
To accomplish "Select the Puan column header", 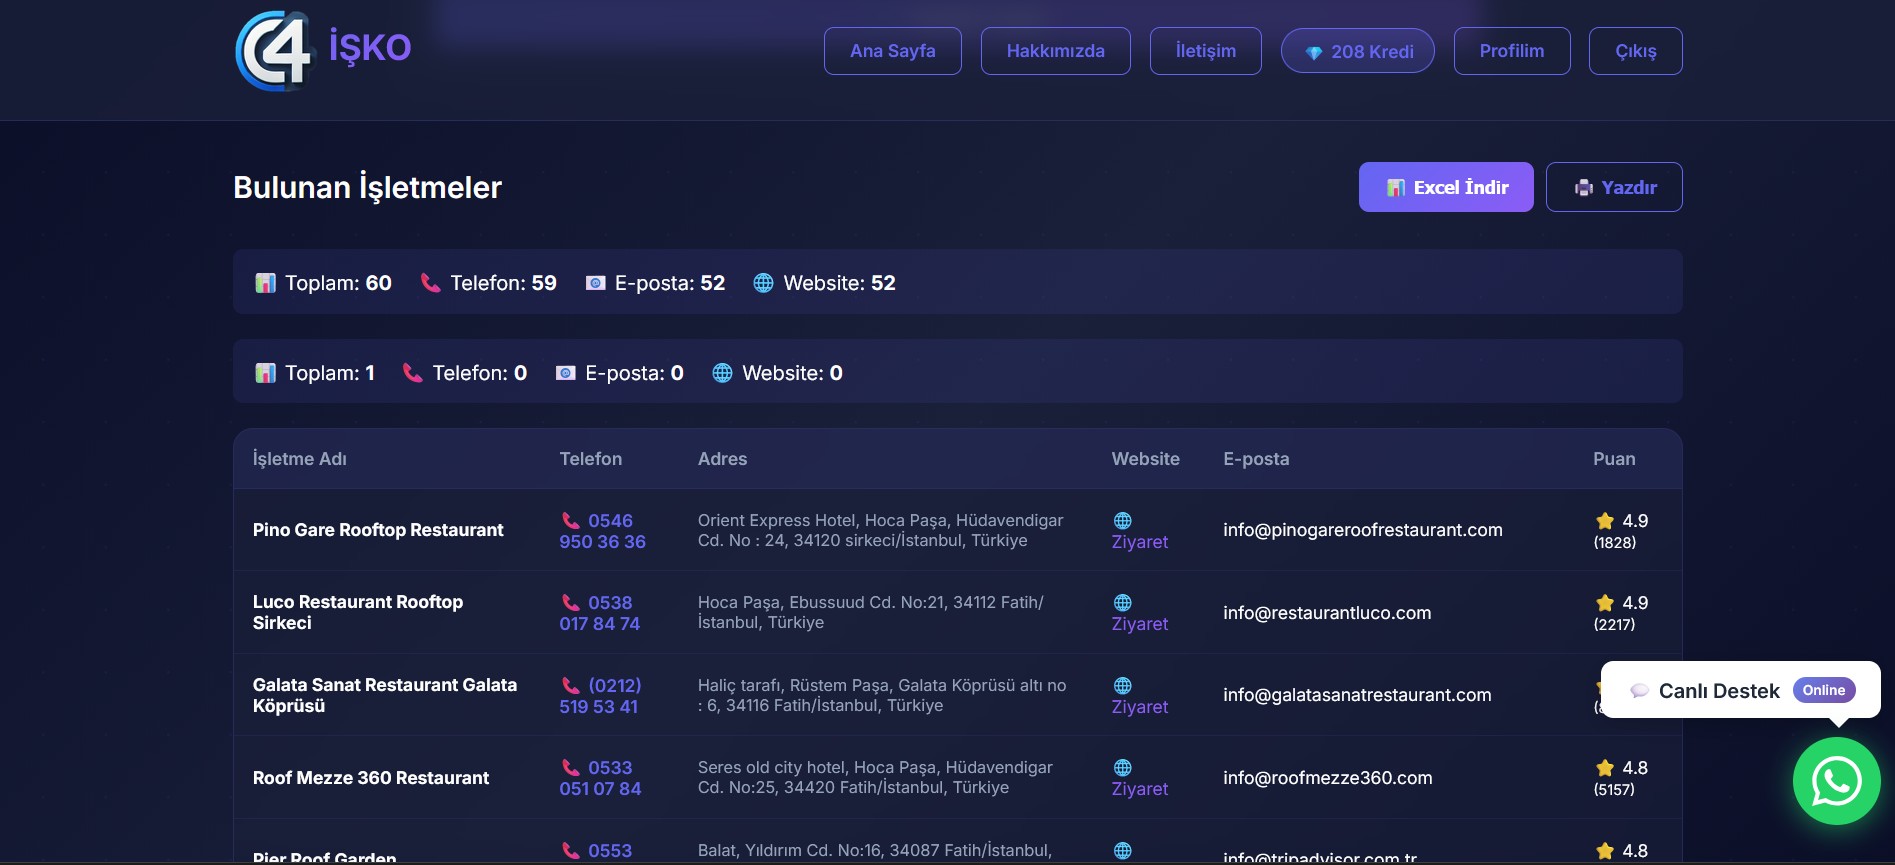I will point(1614,459).
